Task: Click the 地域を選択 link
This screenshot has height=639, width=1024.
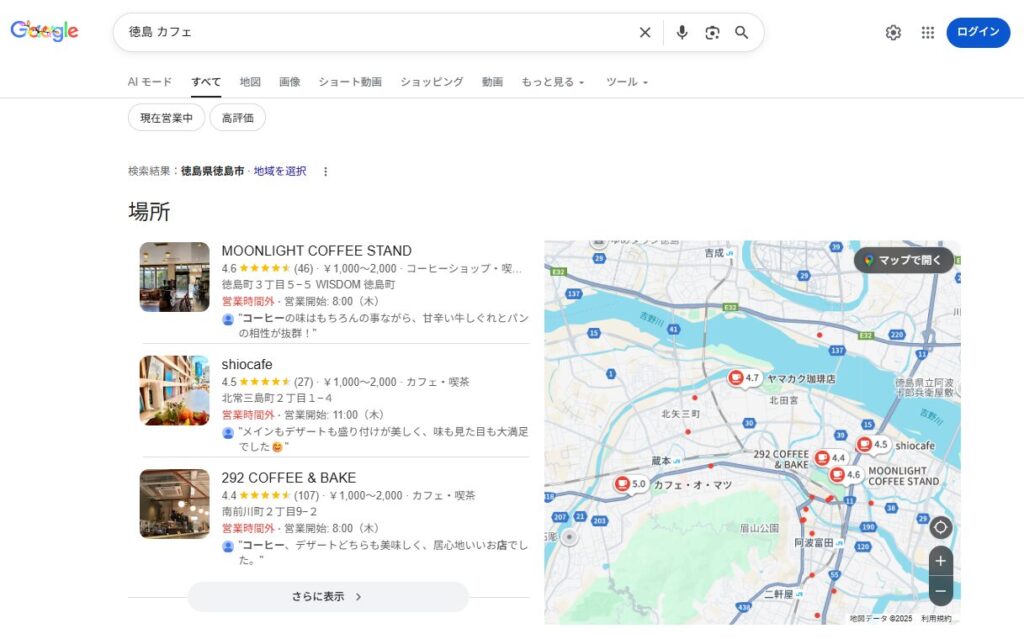Action: pyautogui.click(x=280, y=171)
